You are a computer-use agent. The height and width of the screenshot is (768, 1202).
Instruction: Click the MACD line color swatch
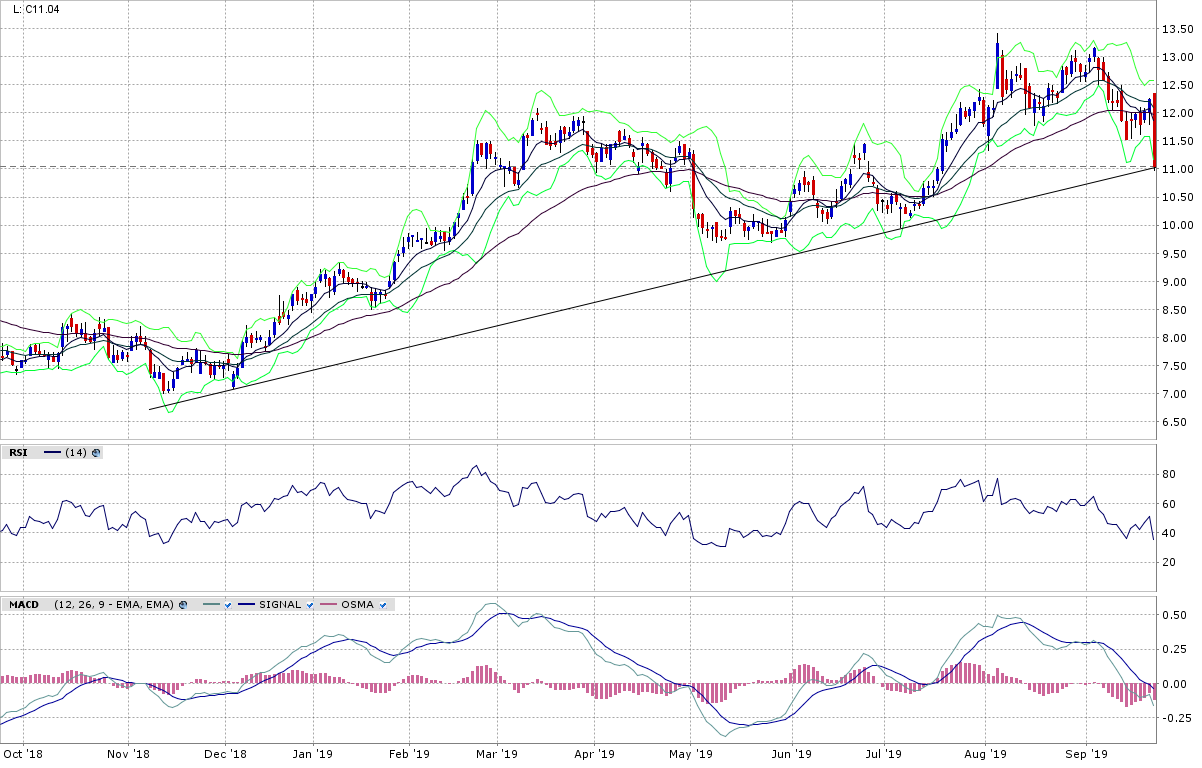211,605
